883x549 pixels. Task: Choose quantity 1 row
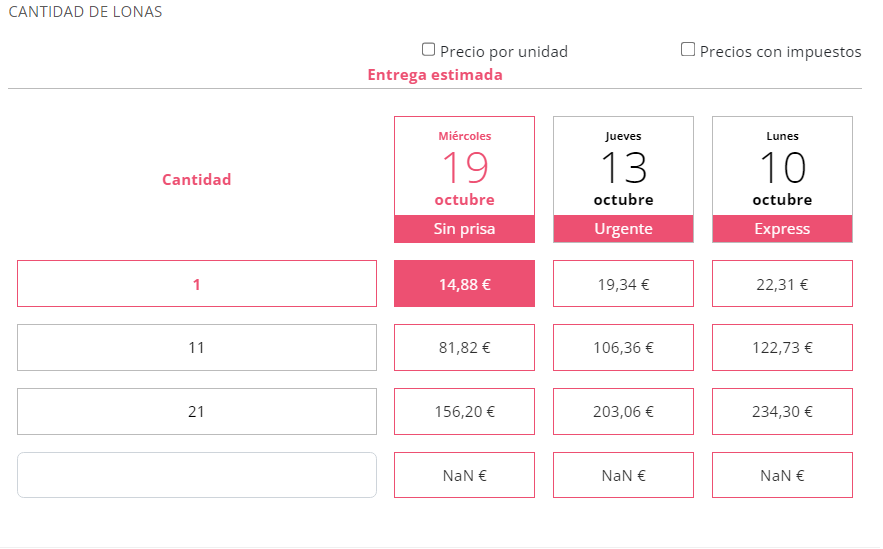click(197, 284)
